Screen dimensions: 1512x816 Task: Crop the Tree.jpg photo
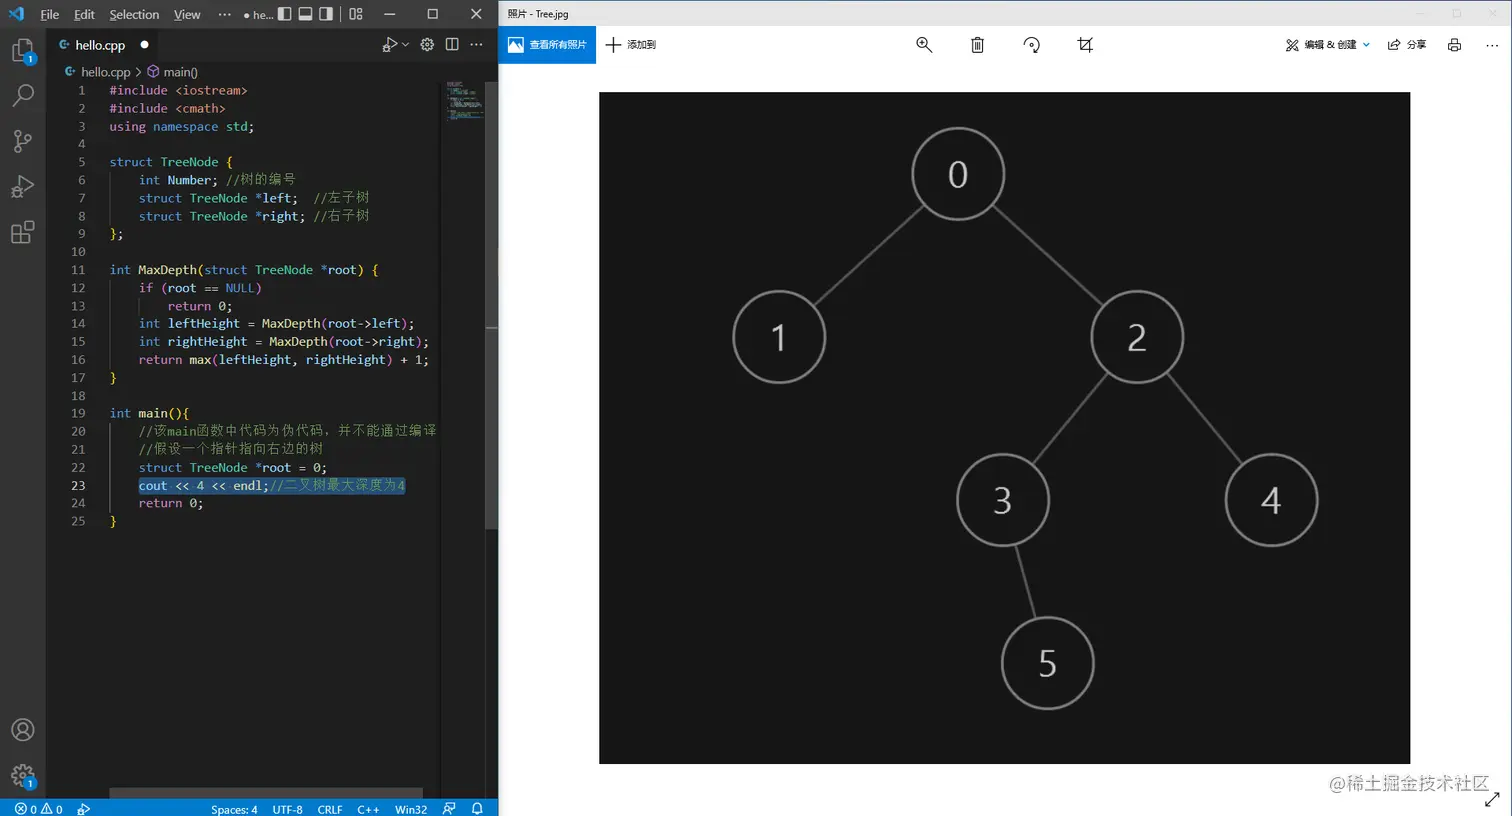tap(1085, 45)
